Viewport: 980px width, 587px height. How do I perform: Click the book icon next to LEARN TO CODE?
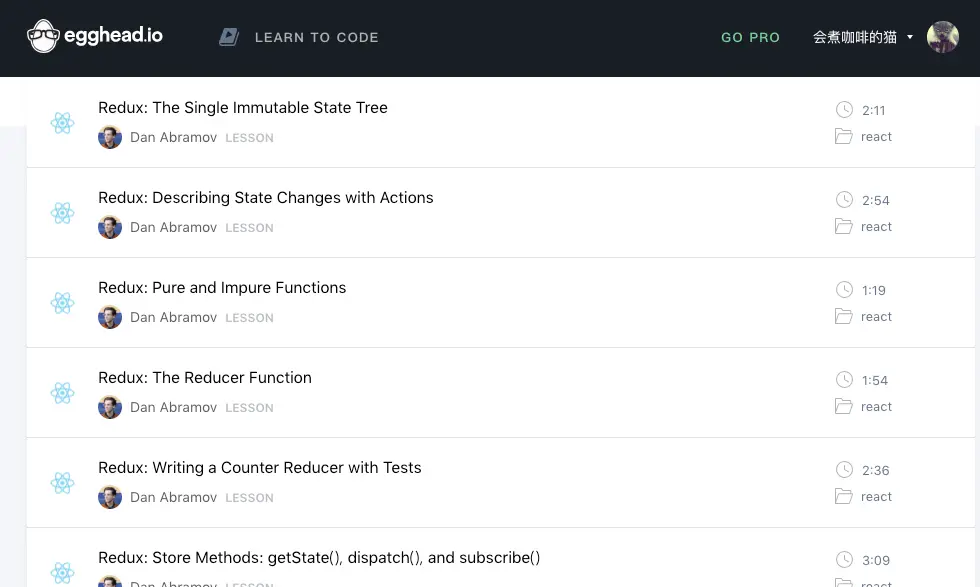coord(228,36)
